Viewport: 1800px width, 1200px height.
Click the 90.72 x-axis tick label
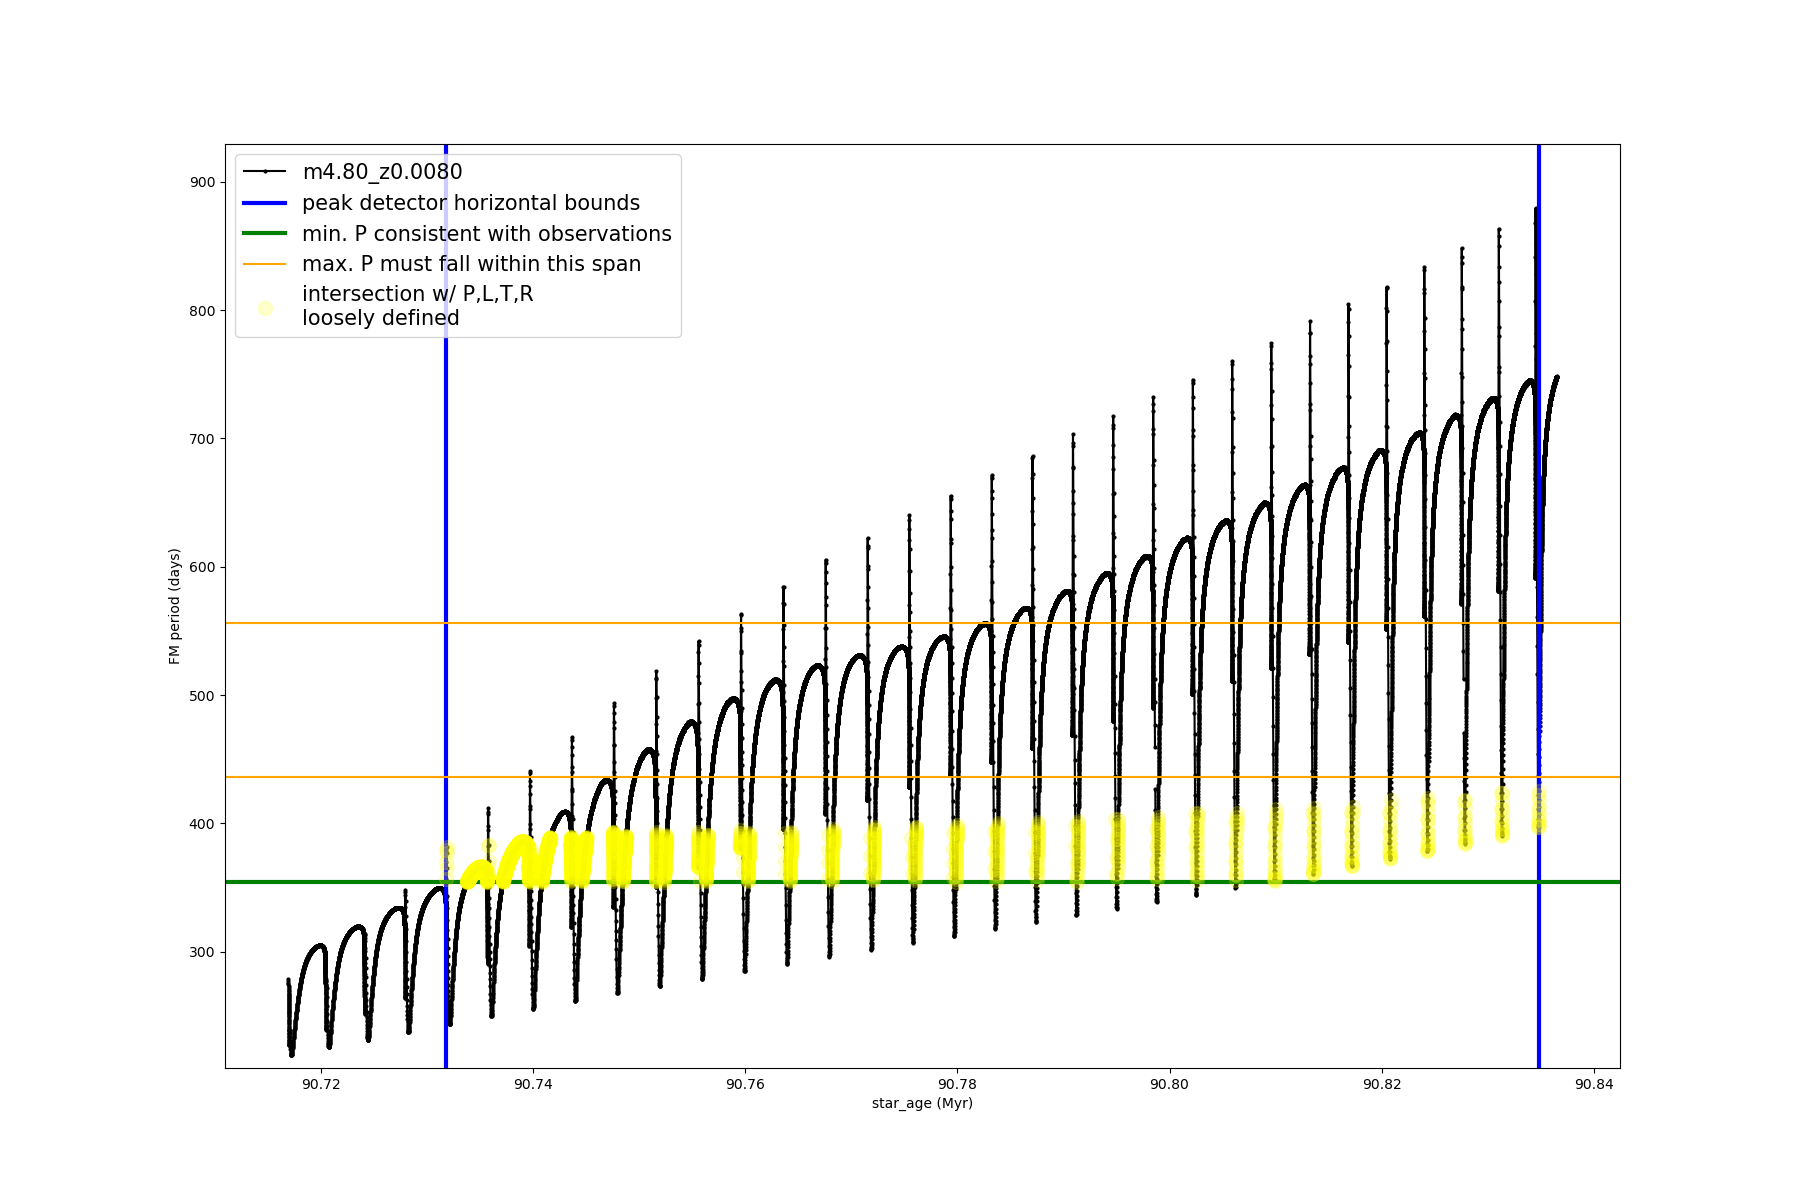pos(321,1084)
